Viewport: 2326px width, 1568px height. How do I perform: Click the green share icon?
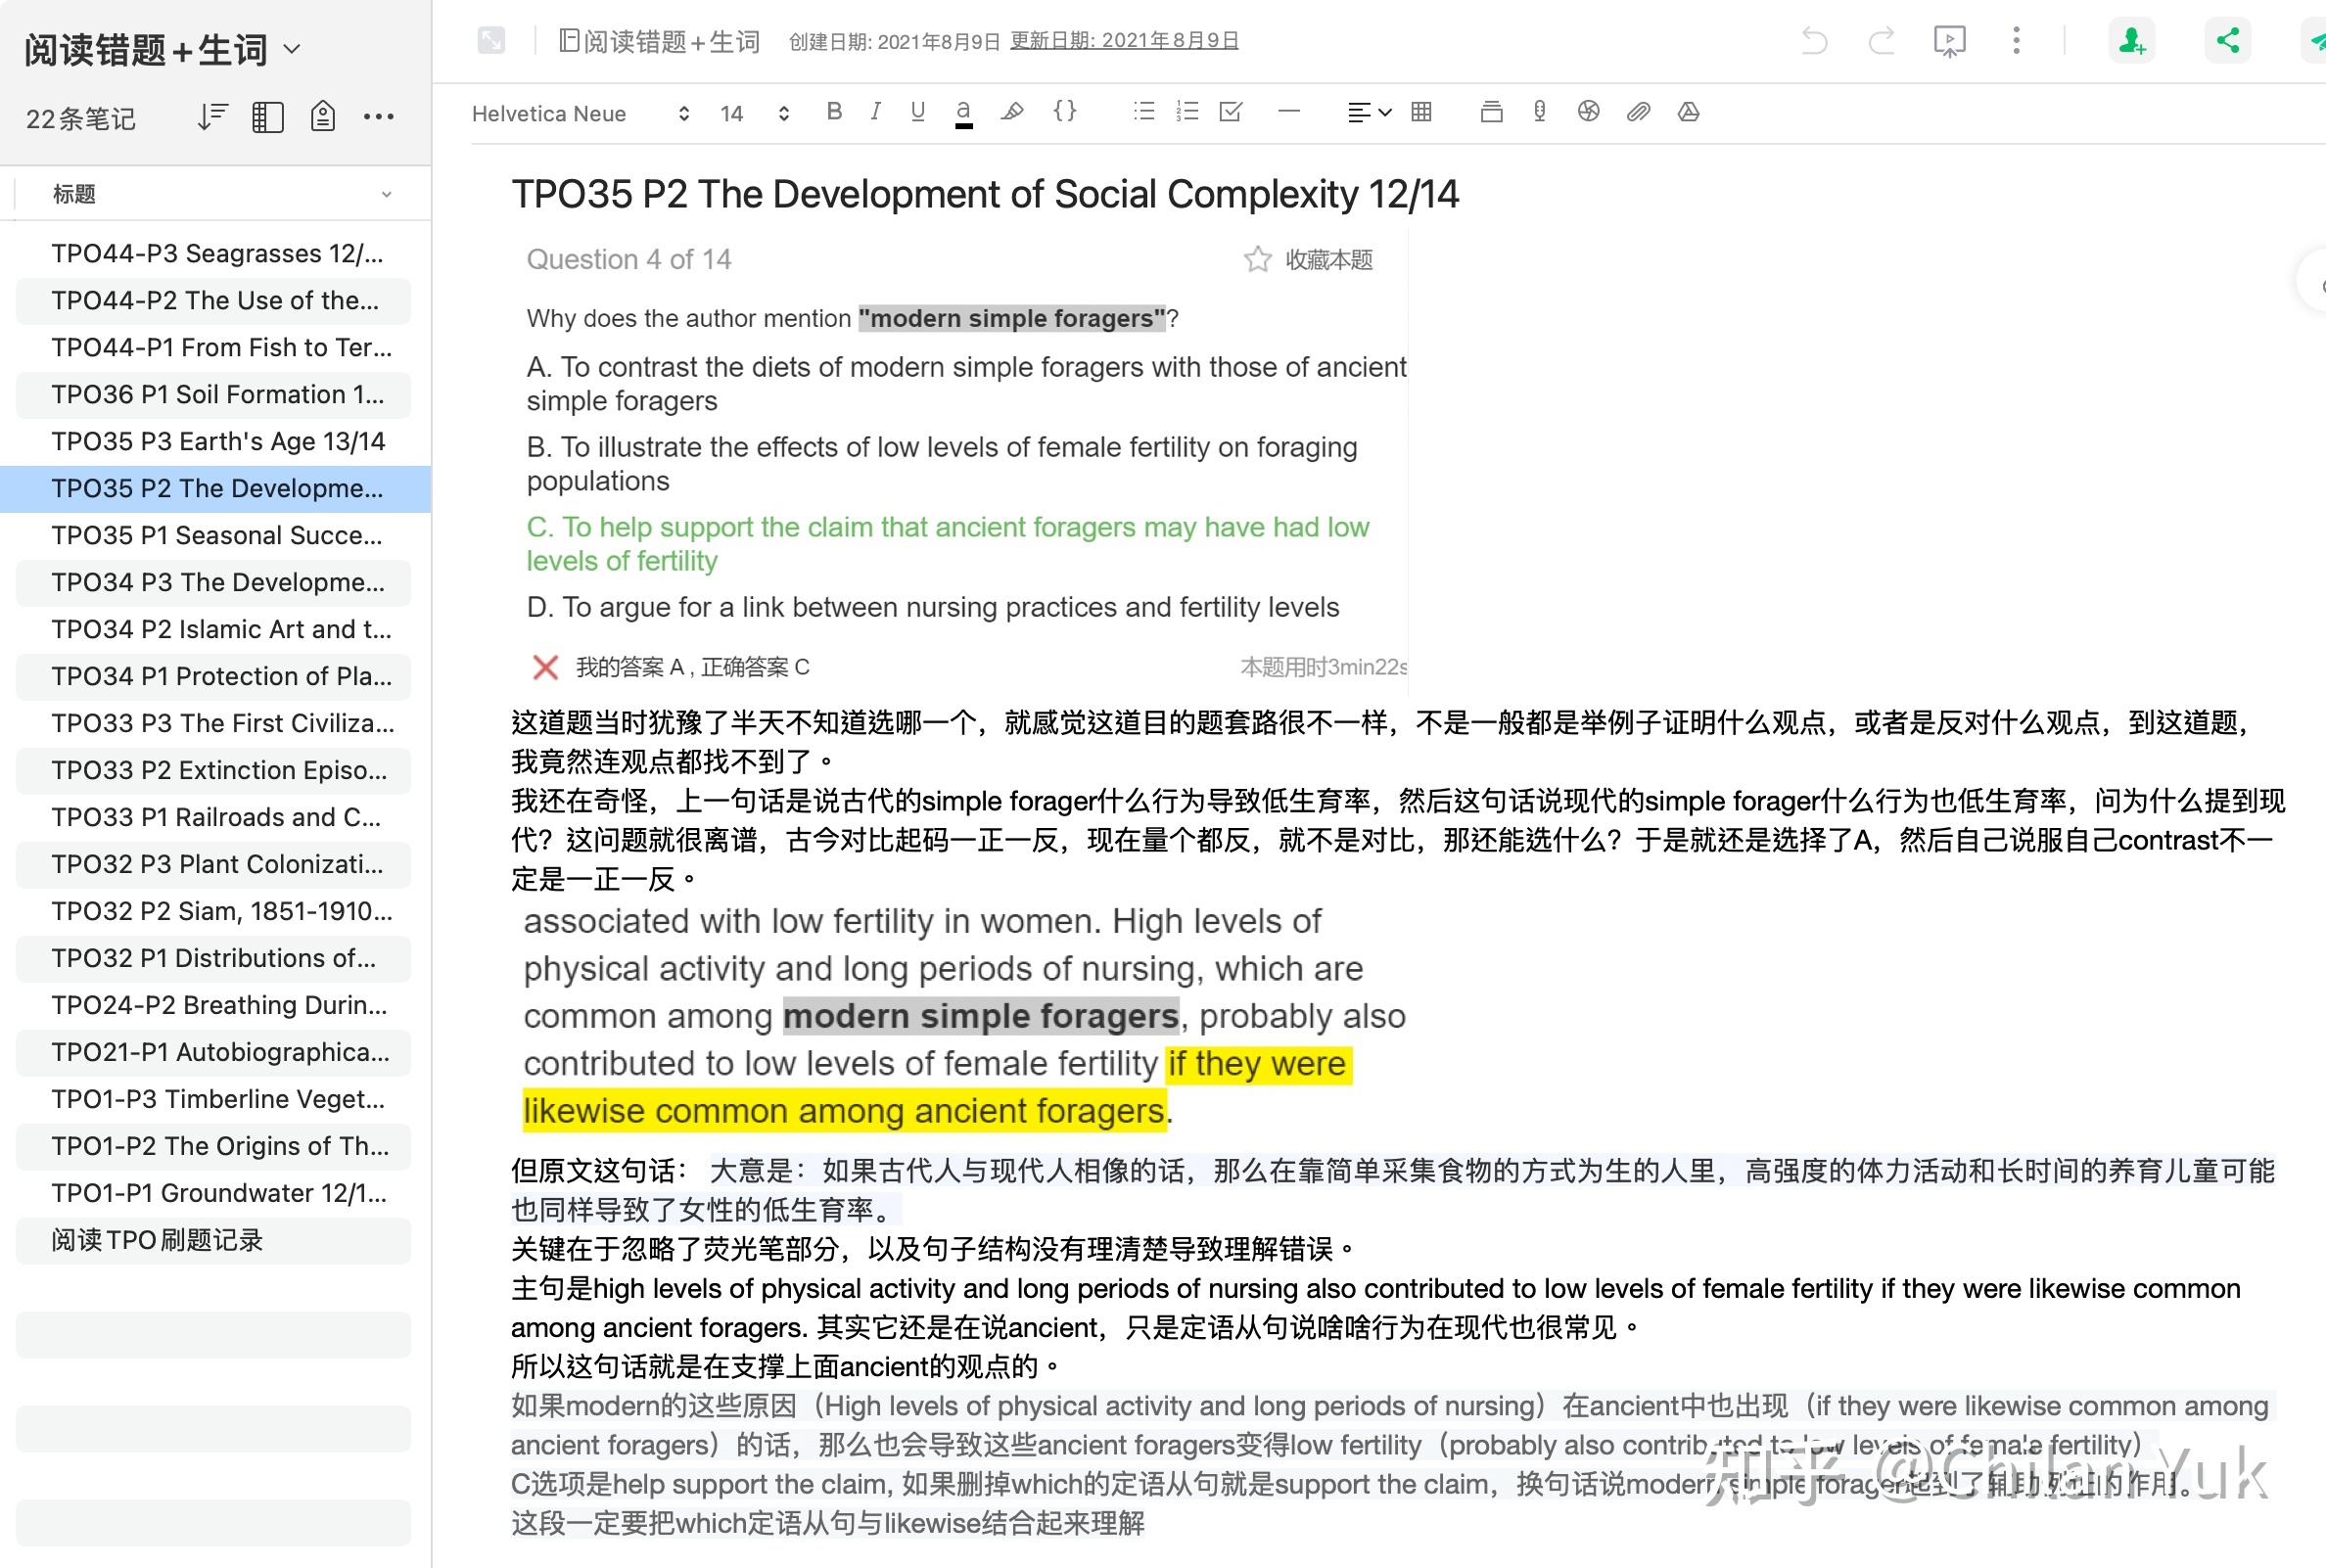(x=2228, y=40)
